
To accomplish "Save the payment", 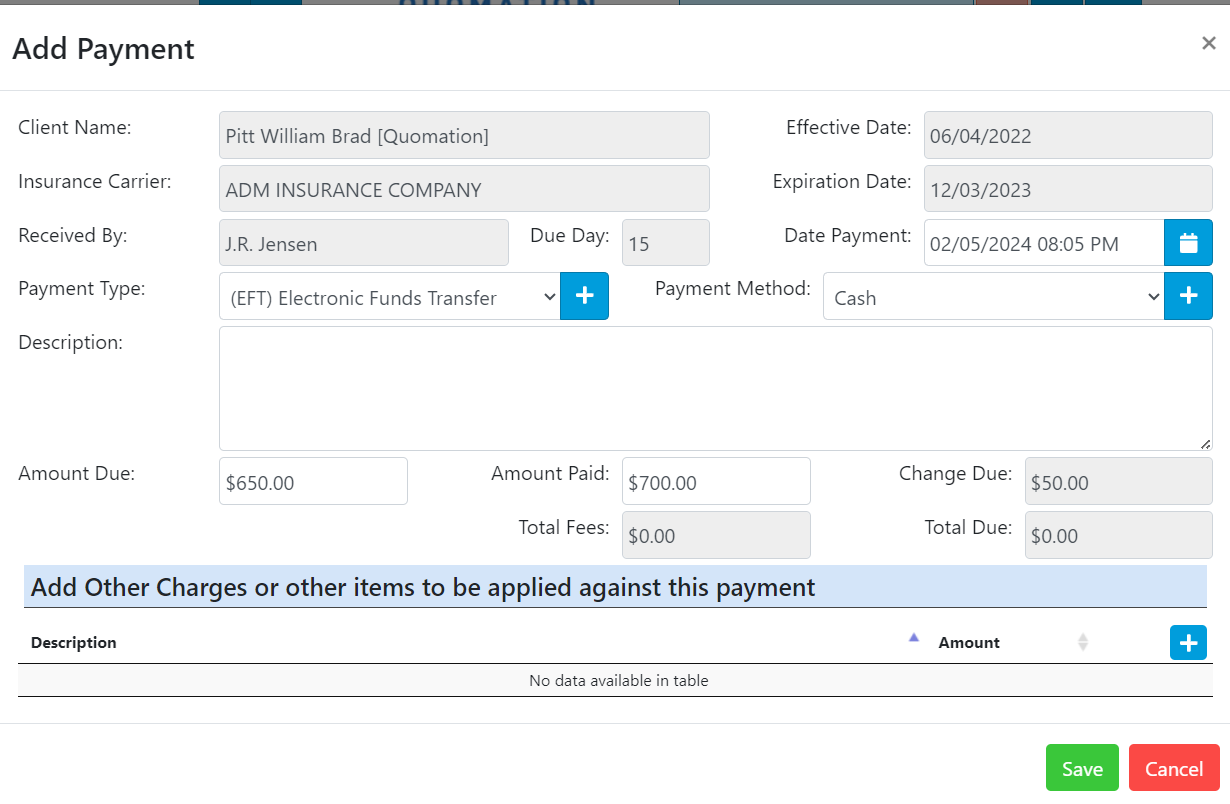I will pos(1082,768).
